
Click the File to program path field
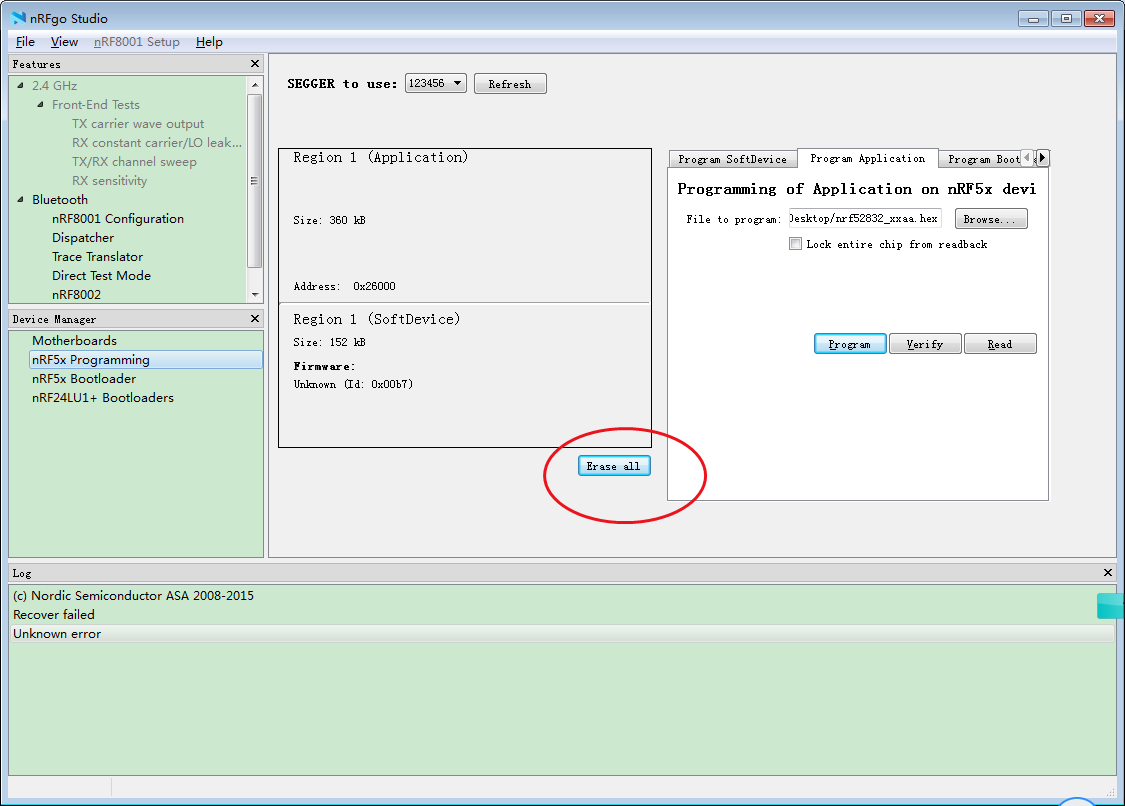865,218
